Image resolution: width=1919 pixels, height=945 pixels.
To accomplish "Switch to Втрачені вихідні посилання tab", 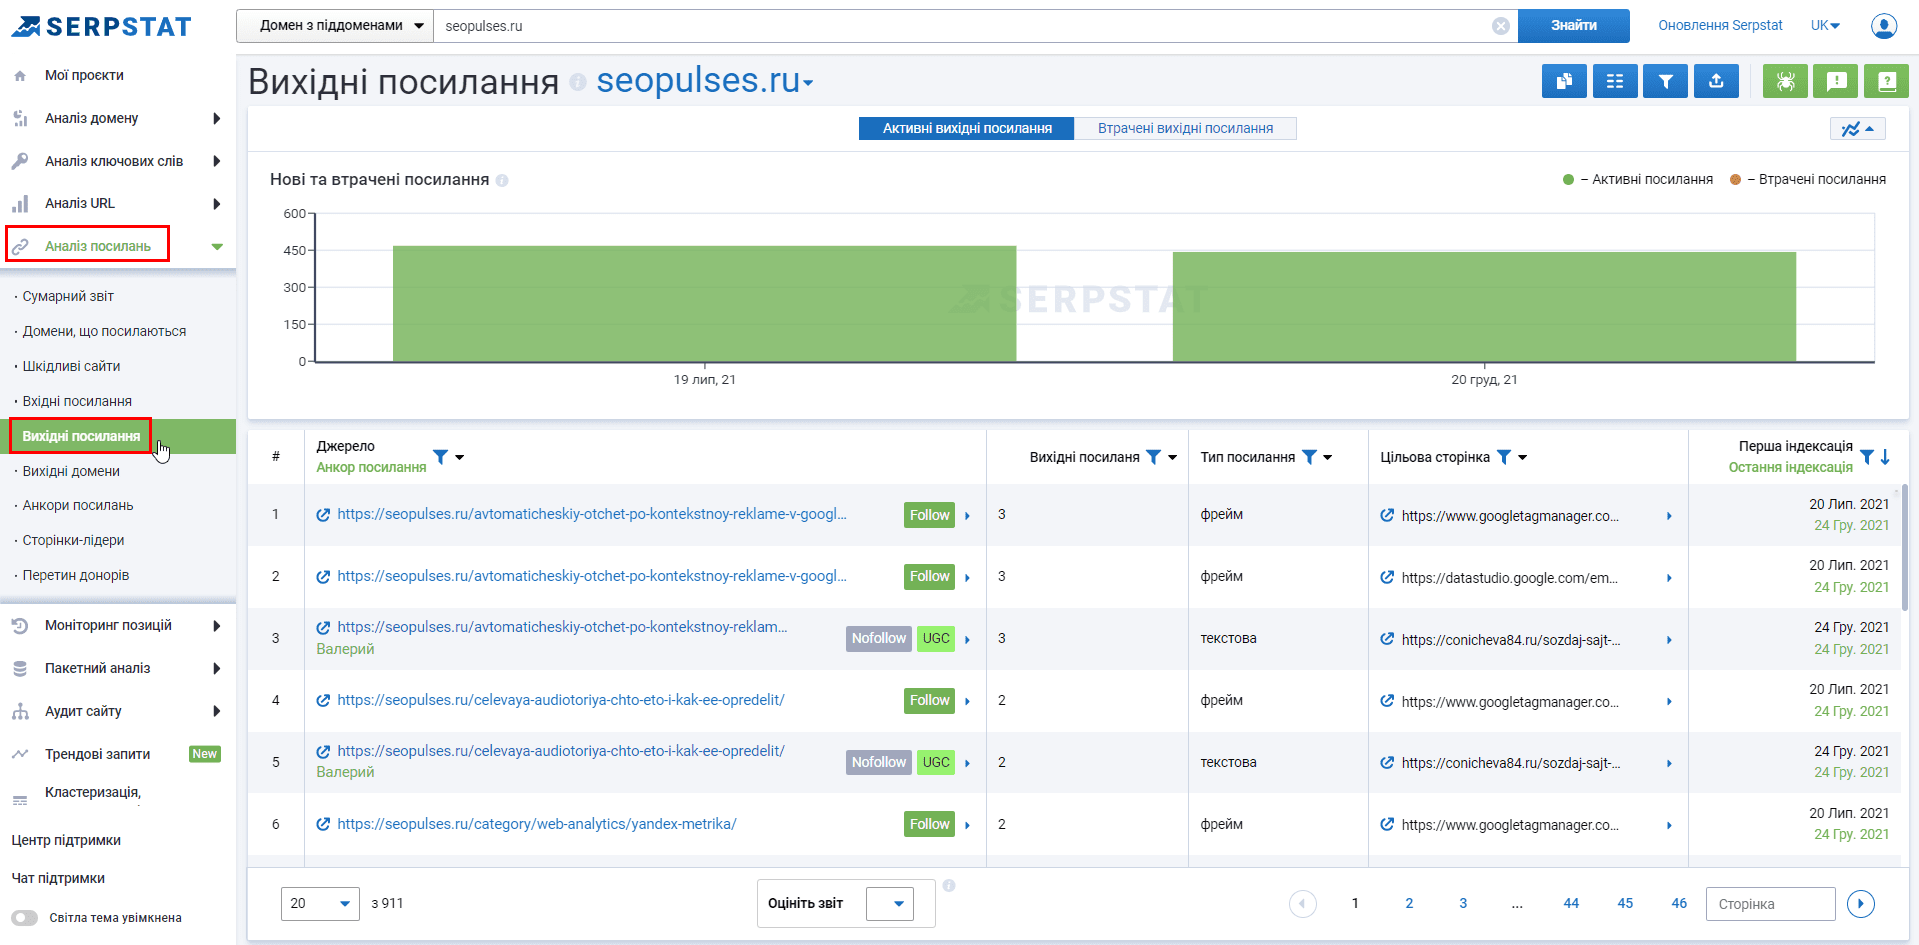I will point(1185,129).
